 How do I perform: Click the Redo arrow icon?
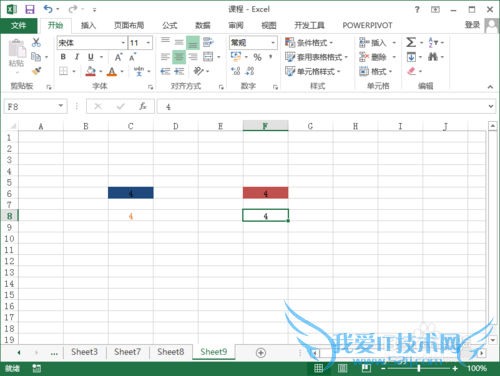tap(73, 9)
